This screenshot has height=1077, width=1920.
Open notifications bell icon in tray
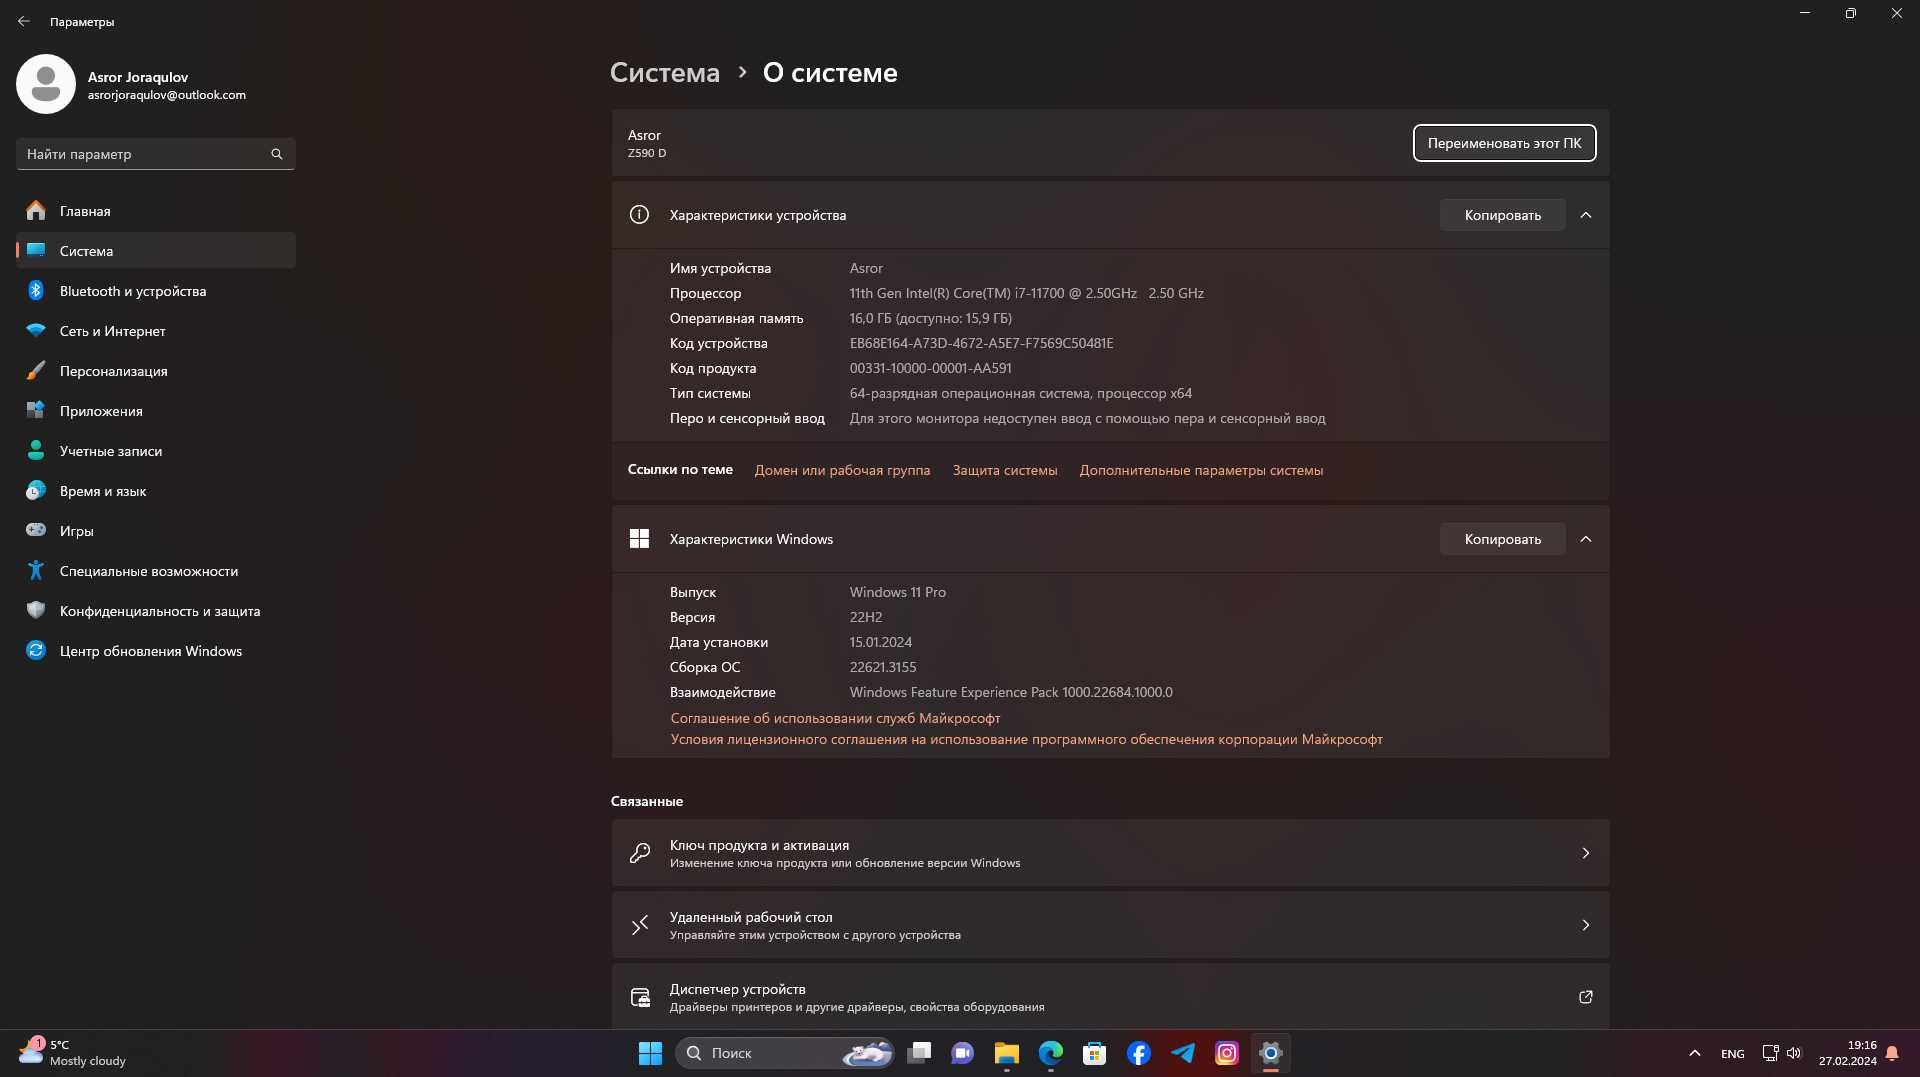(1892, 1053)
